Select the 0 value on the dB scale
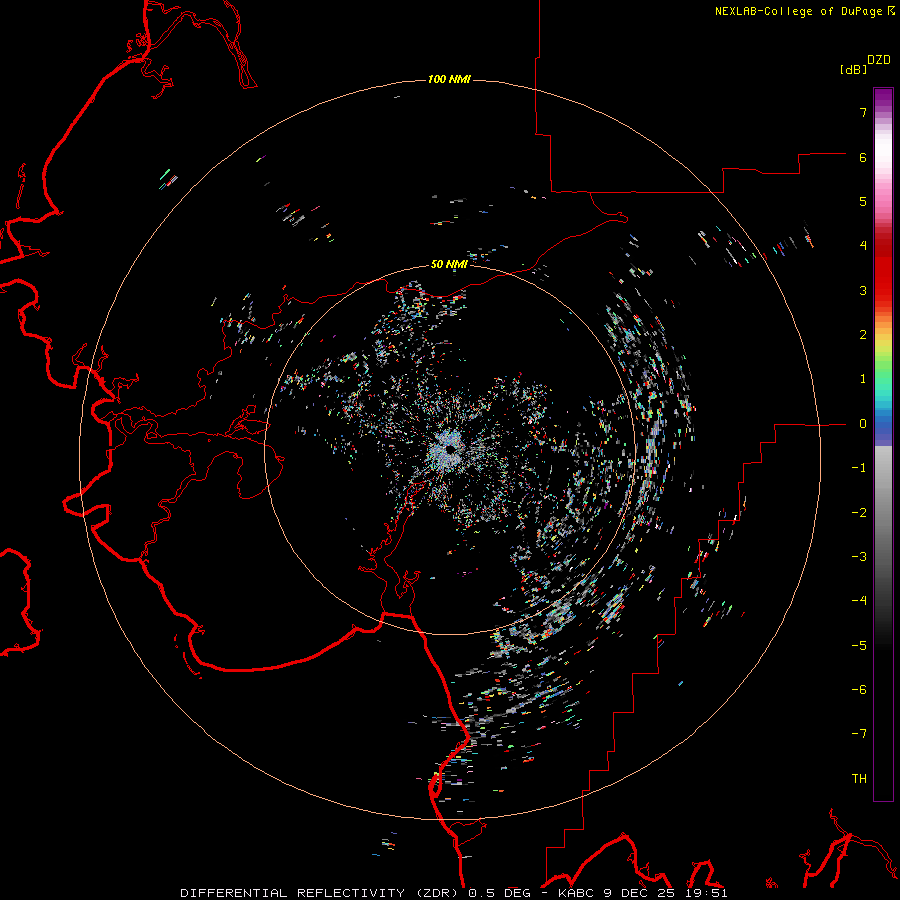Image resolution: width=900 pixels, height=900 pixels. 863,424
